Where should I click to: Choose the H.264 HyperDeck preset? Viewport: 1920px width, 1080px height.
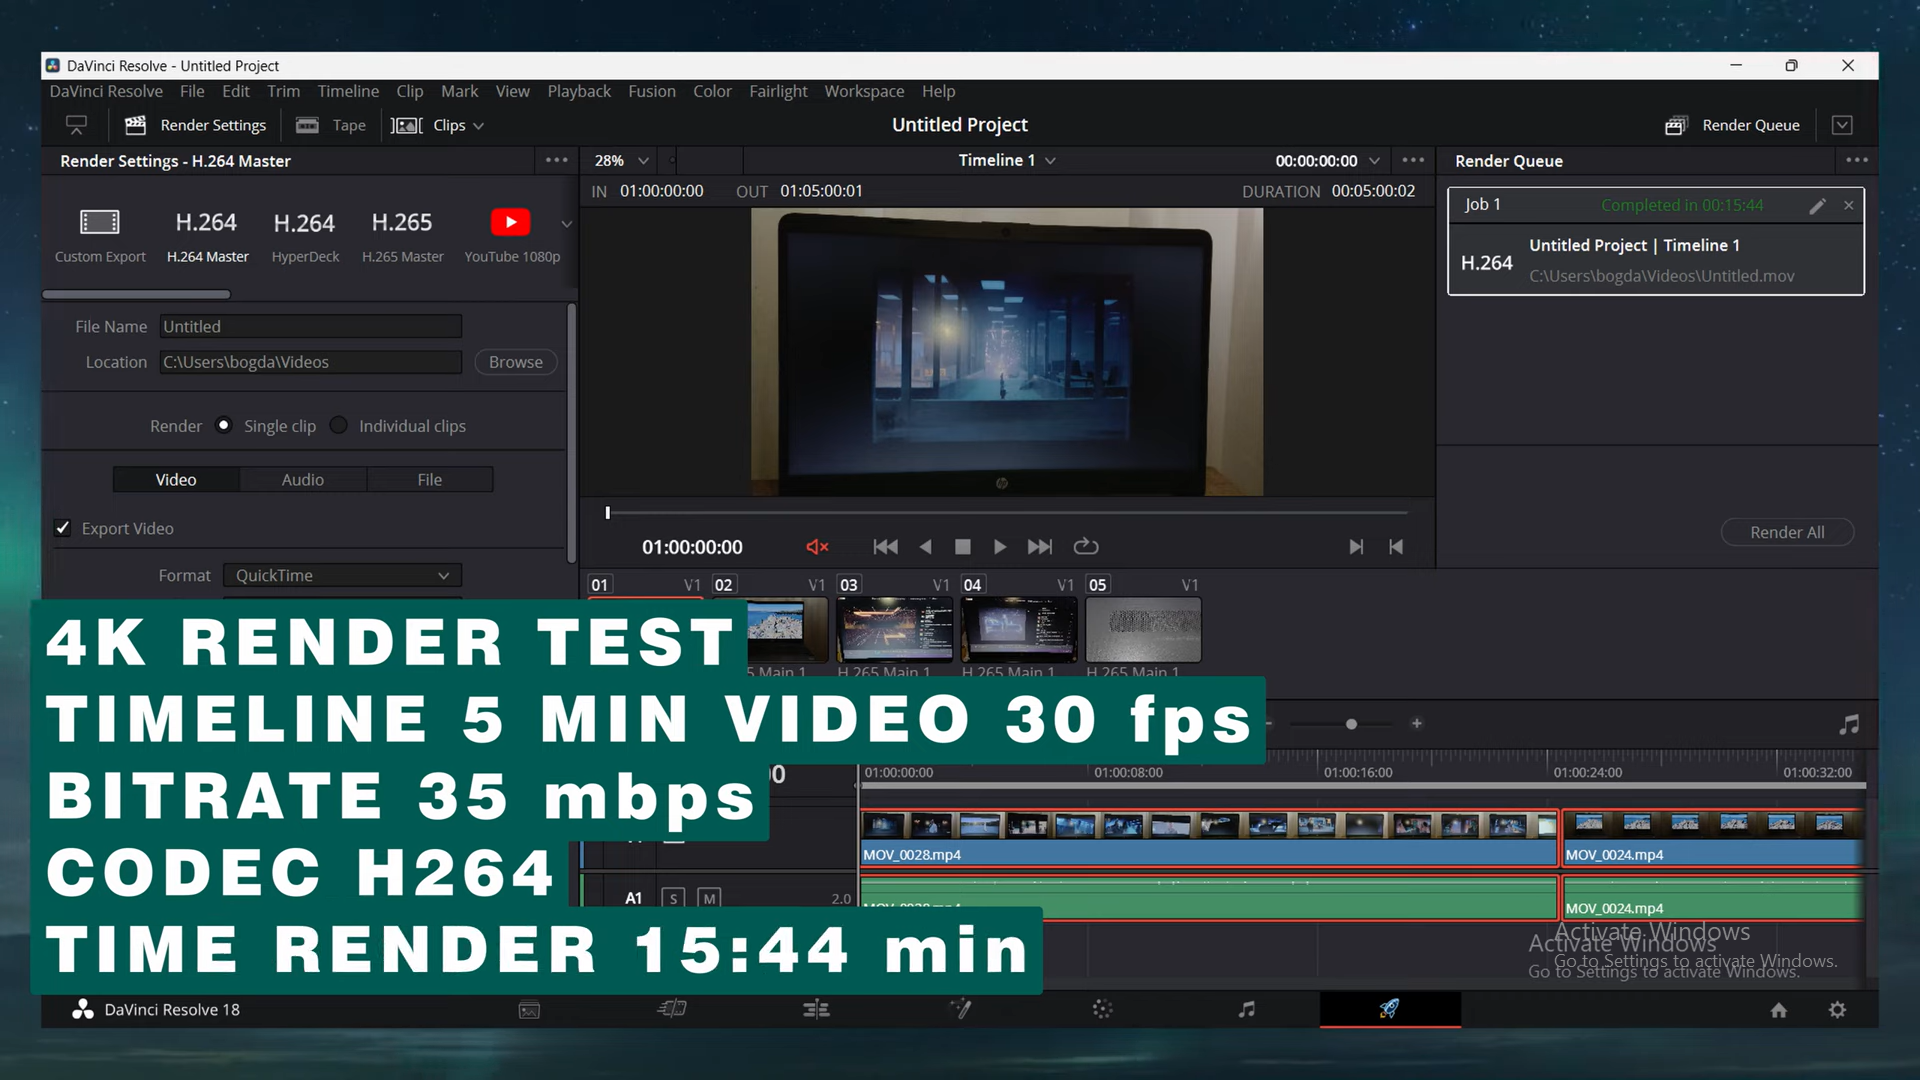point(304,235)
